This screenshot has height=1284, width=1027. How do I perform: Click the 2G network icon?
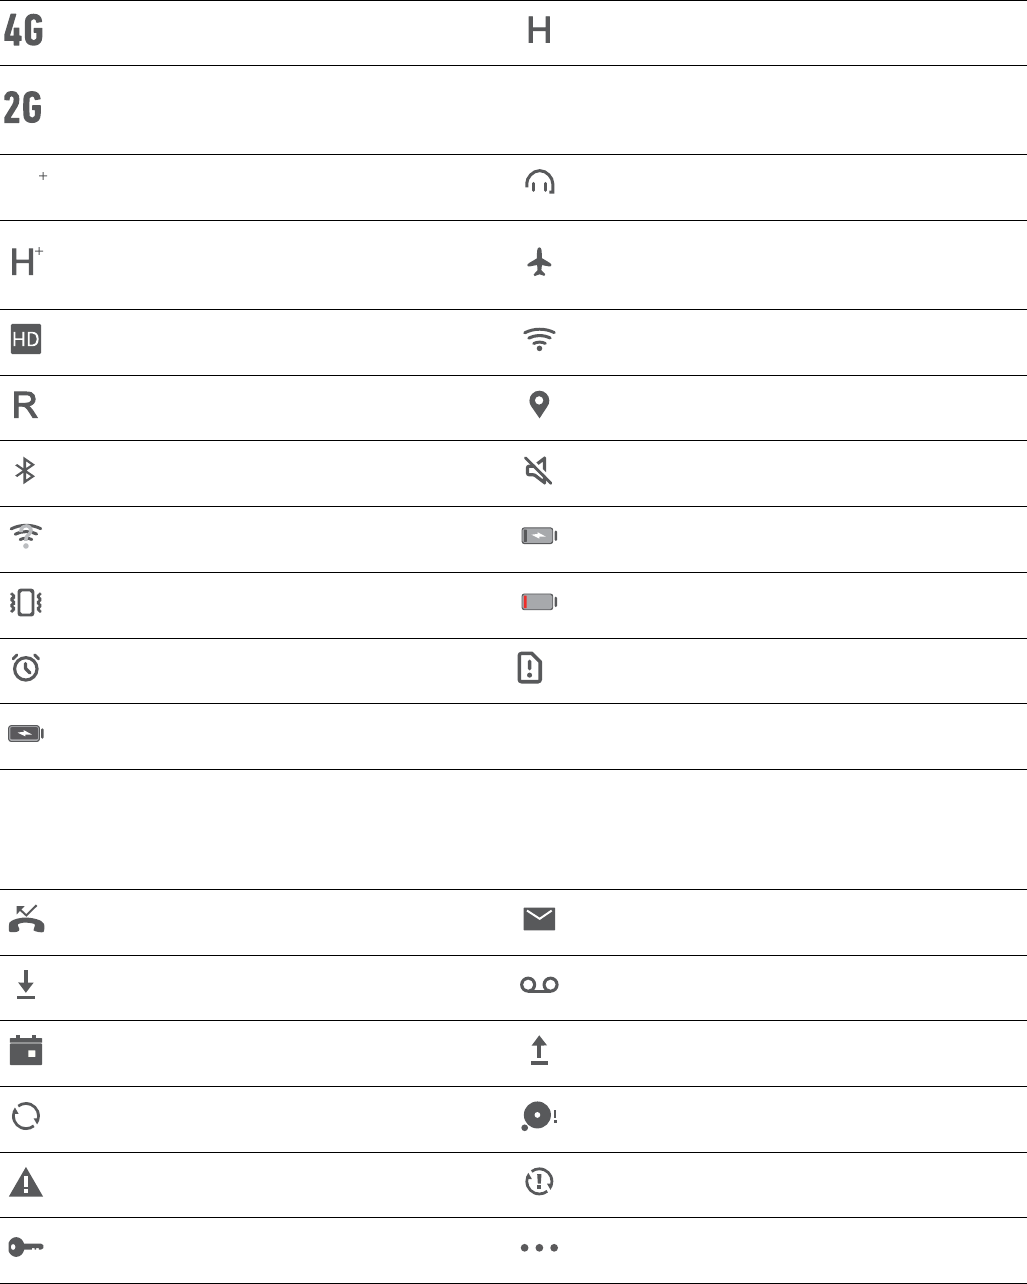(x=23, y=109)
